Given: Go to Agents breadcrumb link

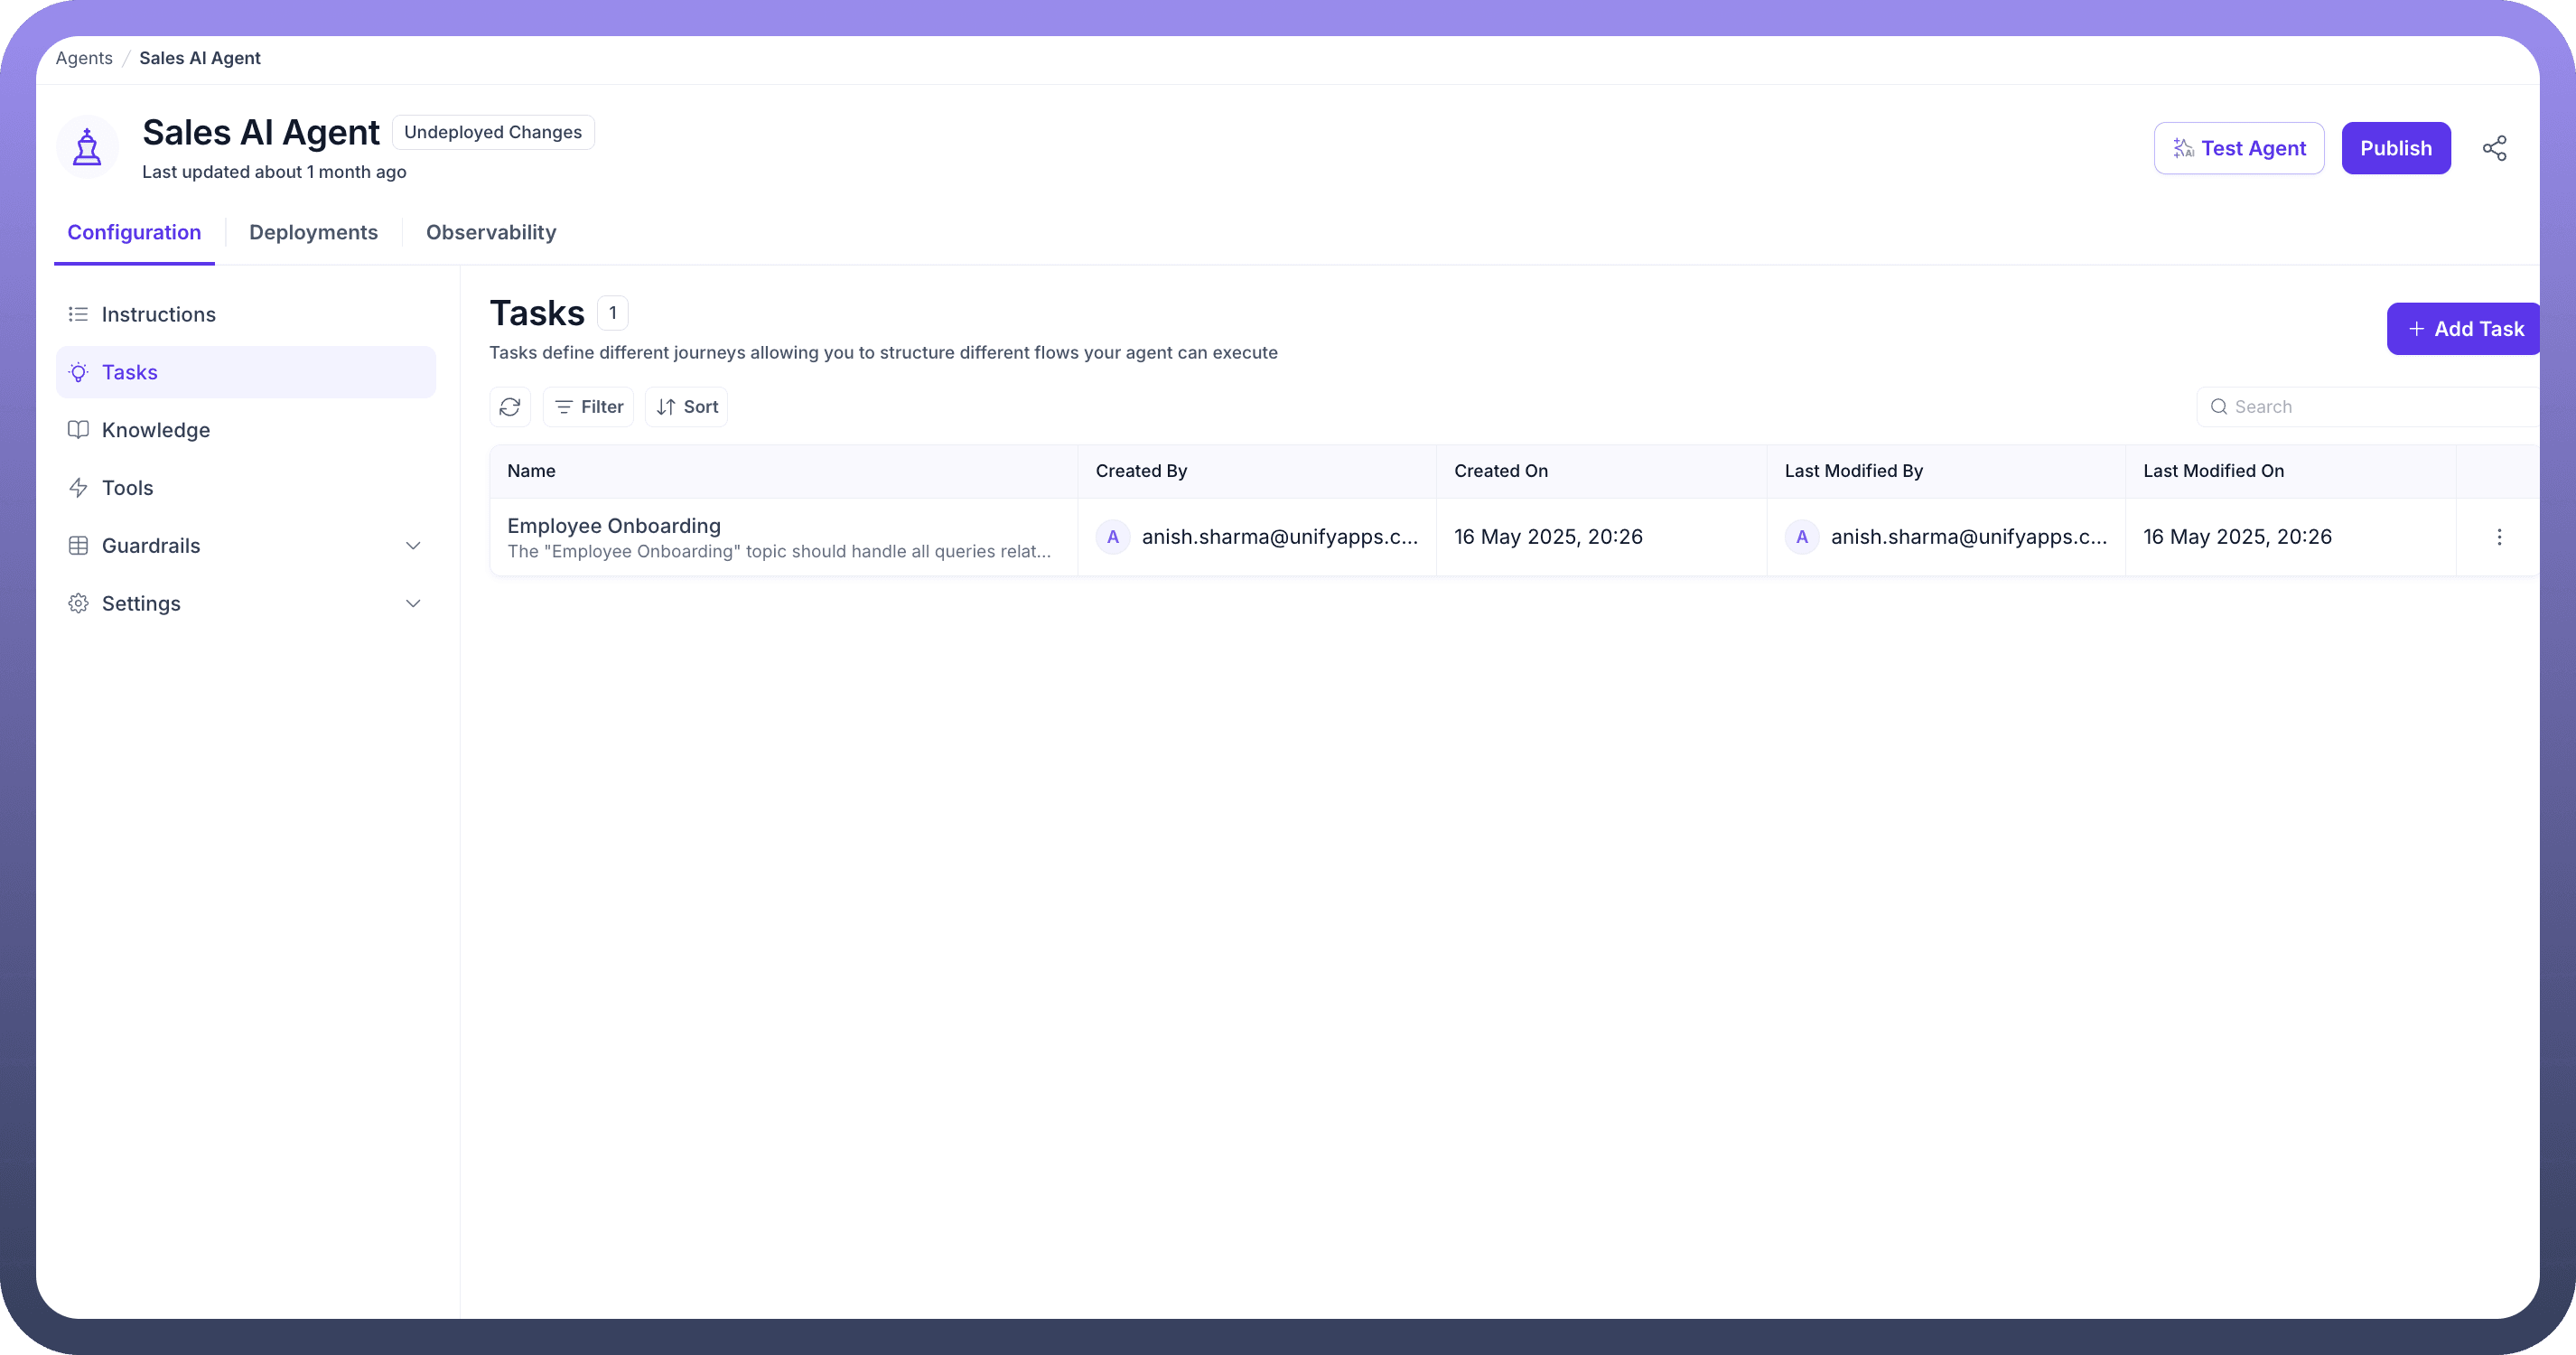Looking at the screenshot, I should (84, 58).
